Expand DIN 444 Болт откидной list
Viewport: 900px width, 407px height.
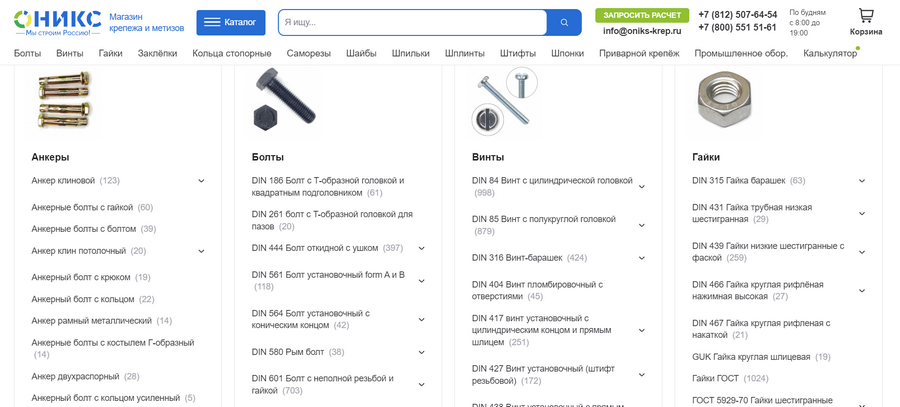421,249
